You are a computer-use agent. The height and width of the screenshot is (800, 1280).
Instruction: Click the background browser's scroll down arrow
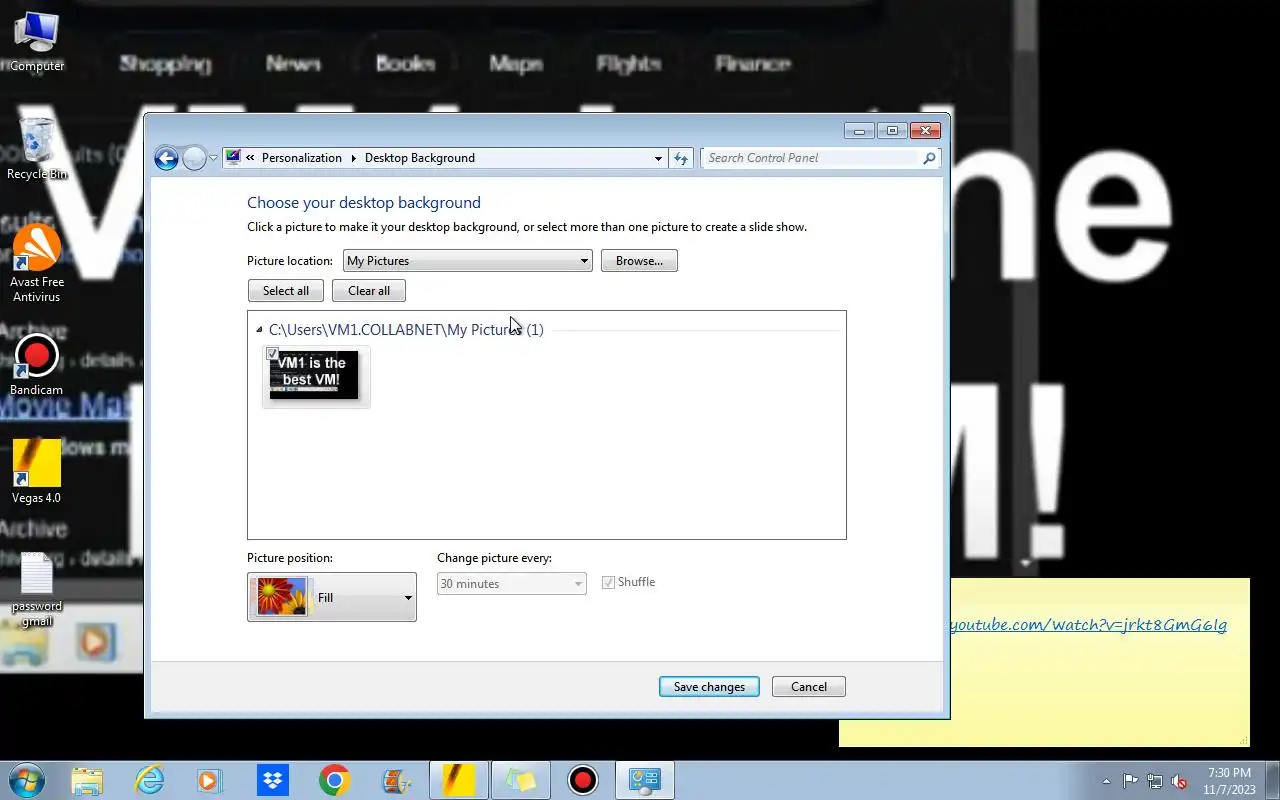[x=1025, y=564]
